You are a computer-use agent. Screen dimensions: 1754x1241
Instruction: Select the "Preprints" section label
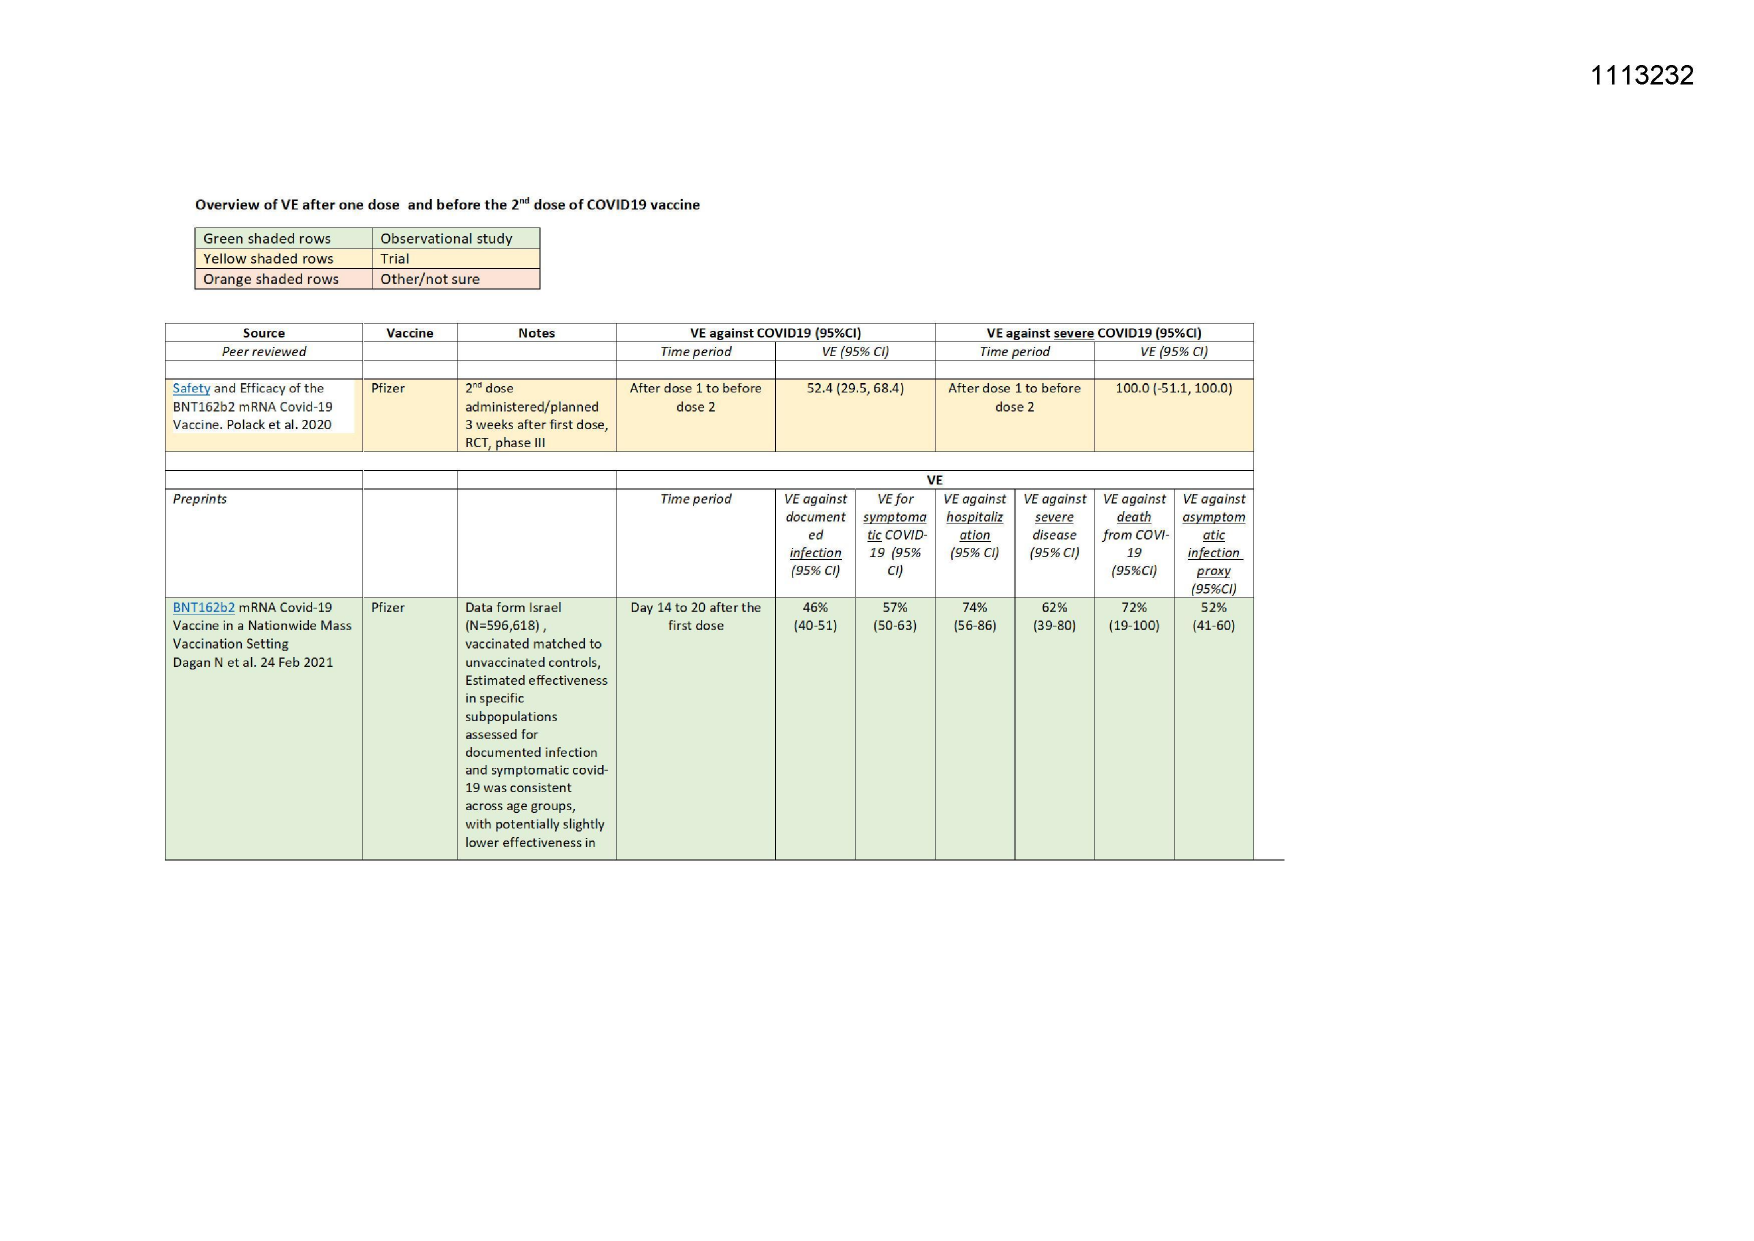[200, 499]
